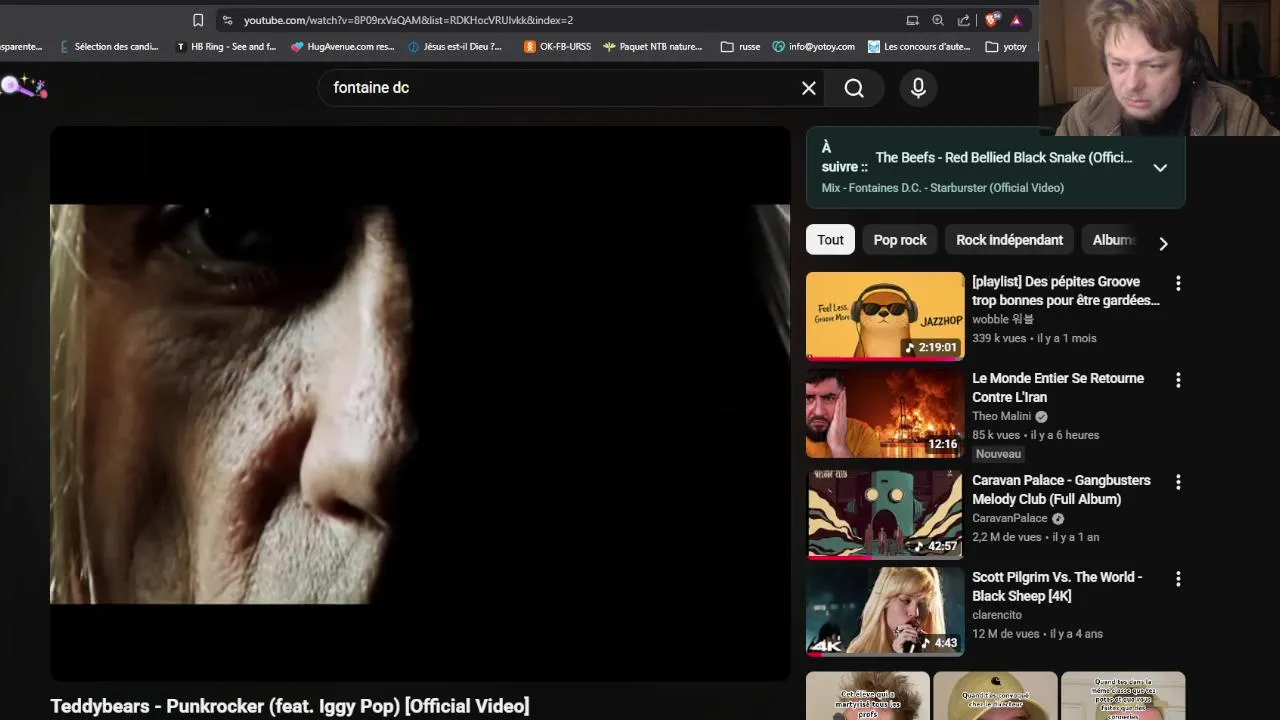
Task: Open 'Sélection des candi...' bookmark
Action: point(109,46)
